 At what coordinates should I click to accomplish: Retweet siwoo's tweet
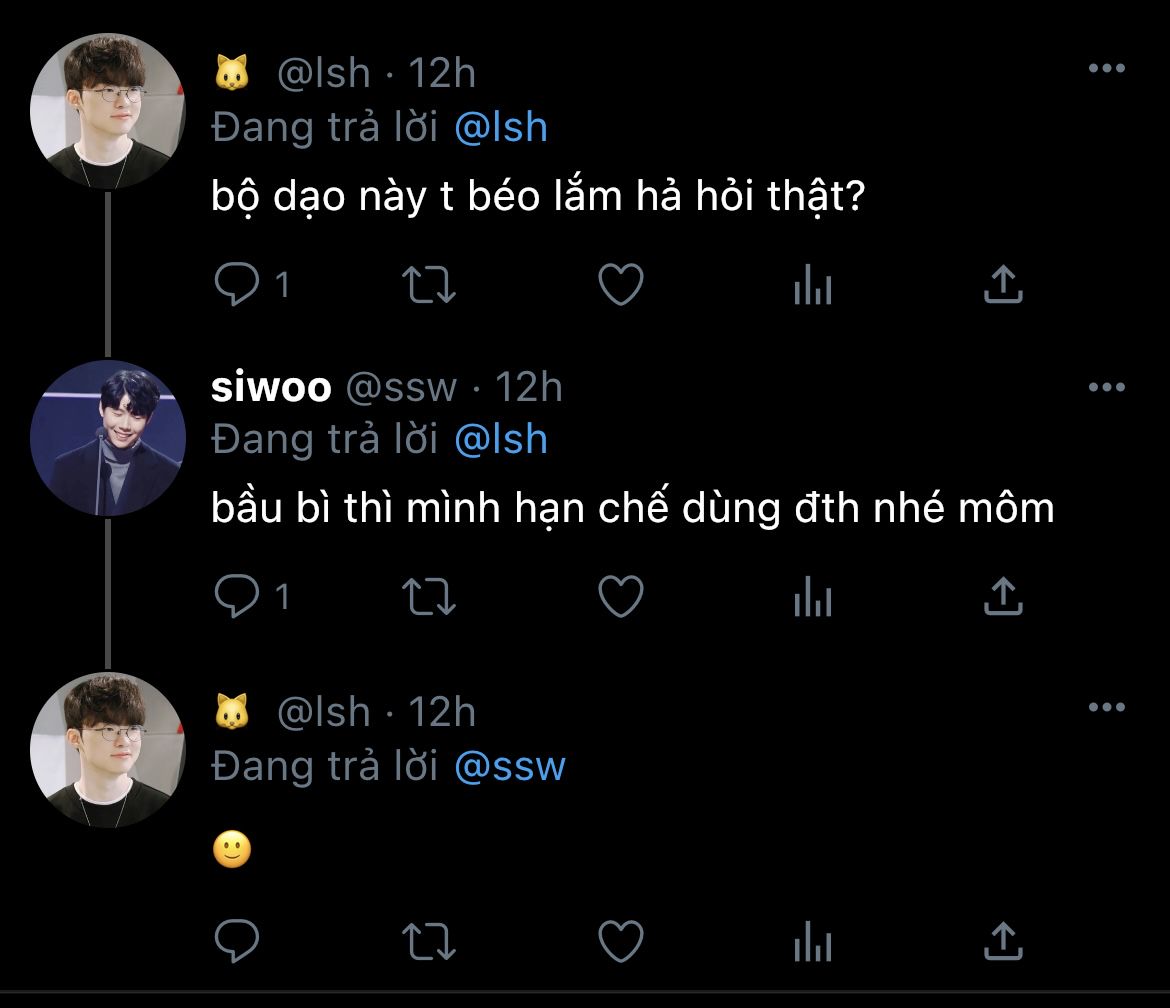pos(428,597)
